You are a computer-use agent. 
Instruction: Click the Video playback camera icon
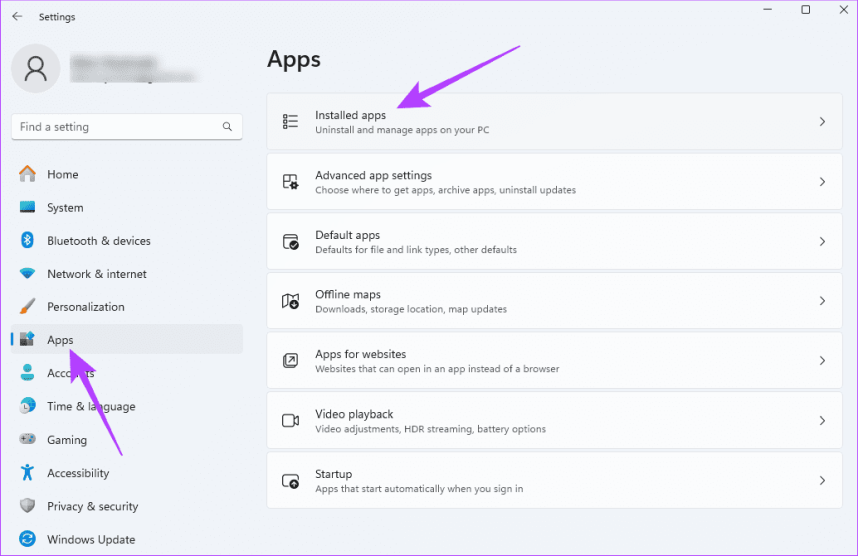coord(291,421)
